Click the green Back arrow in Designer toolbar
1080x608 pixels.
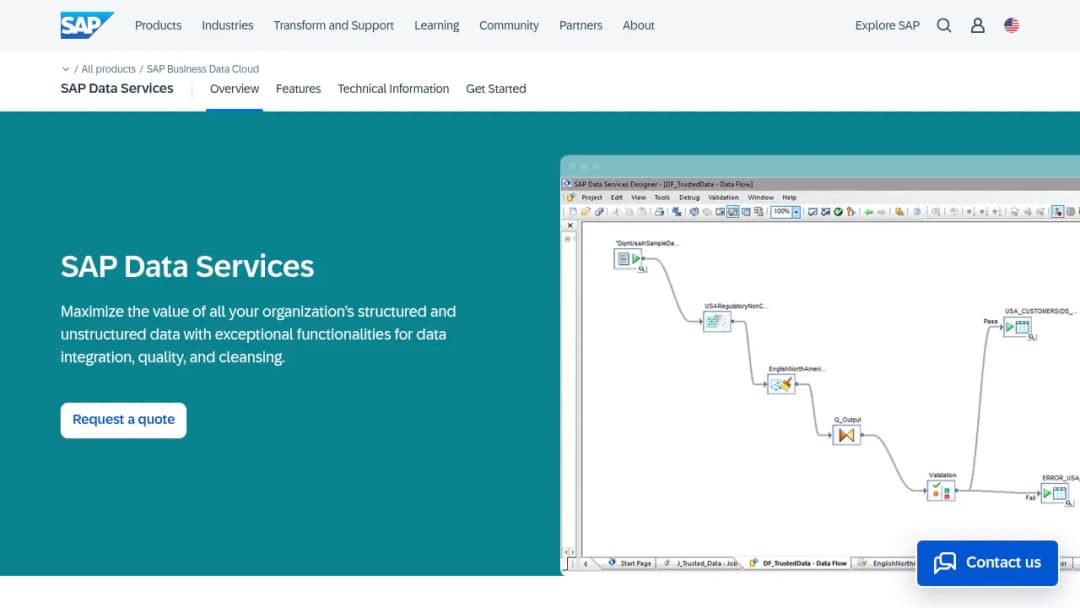(x=869, y=212)
